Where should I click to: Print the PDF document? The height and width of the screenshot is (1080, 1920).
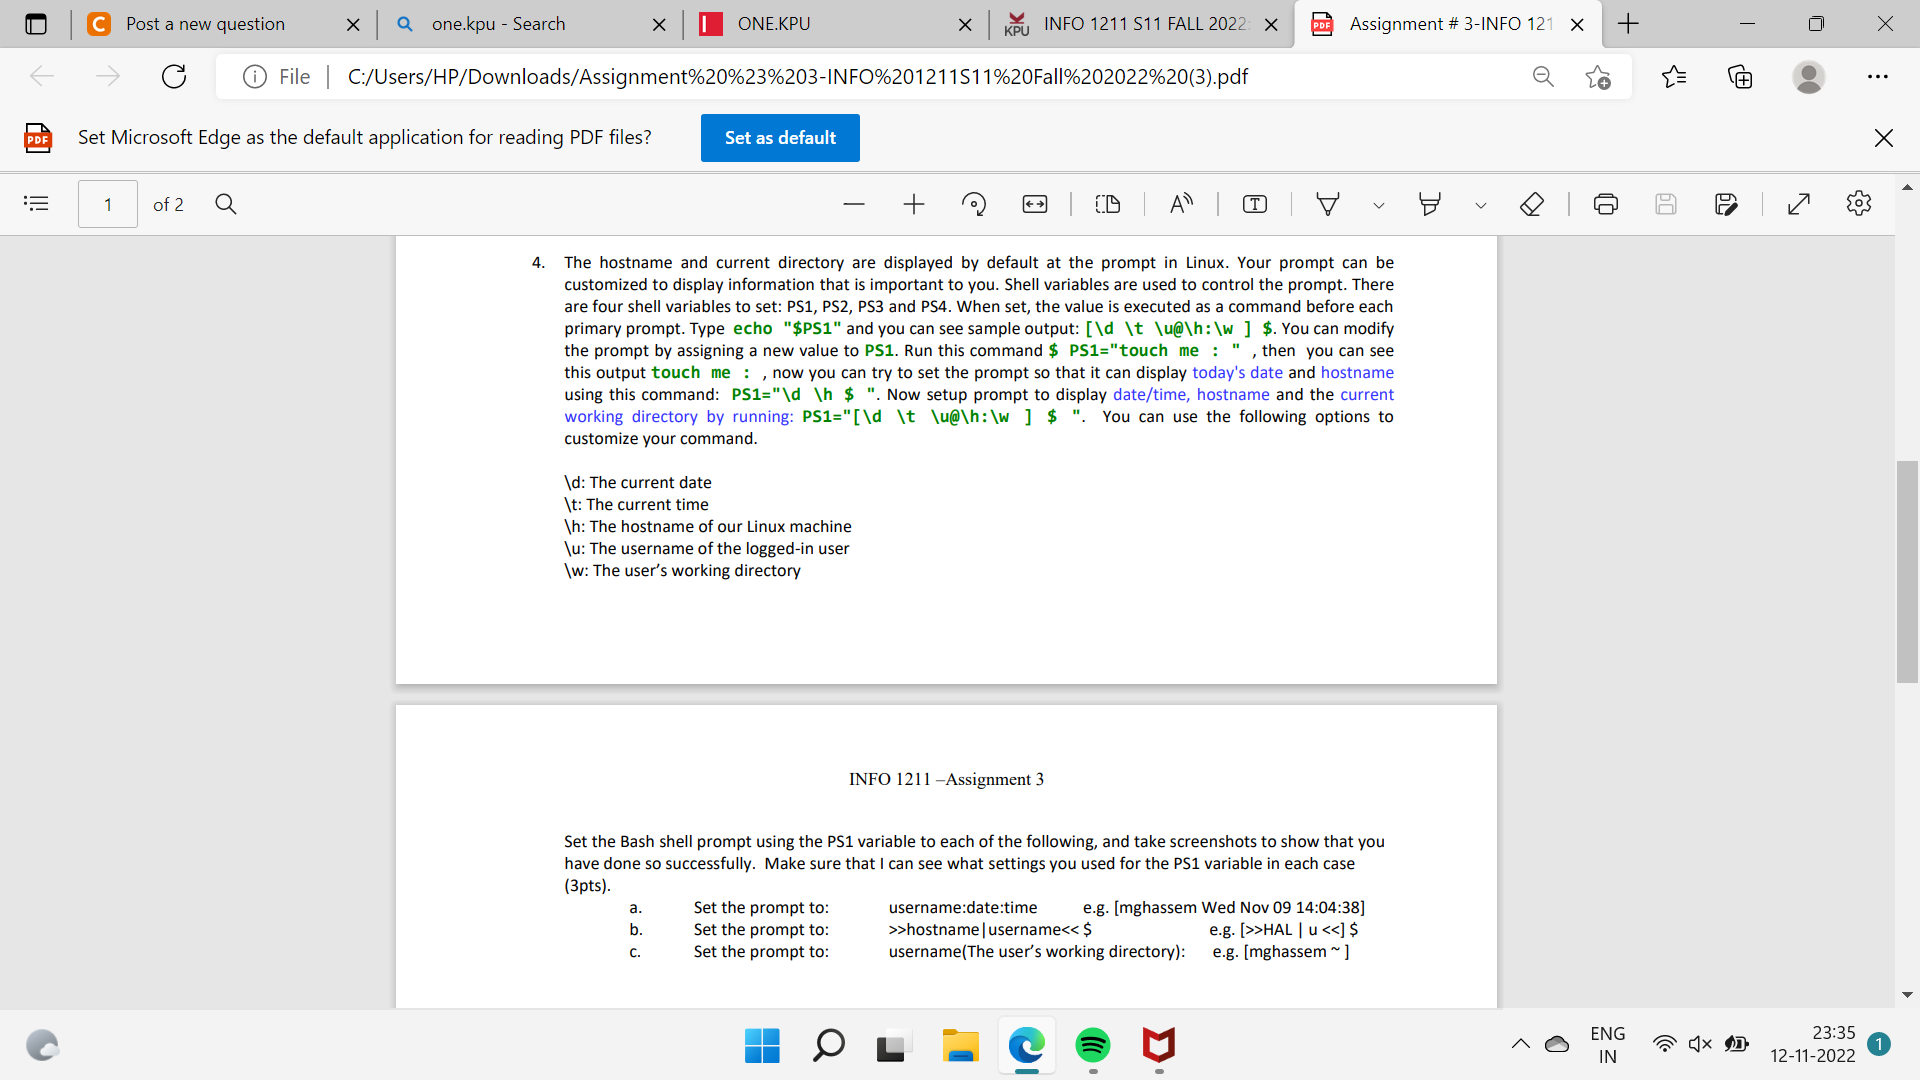pos(1607,204)
